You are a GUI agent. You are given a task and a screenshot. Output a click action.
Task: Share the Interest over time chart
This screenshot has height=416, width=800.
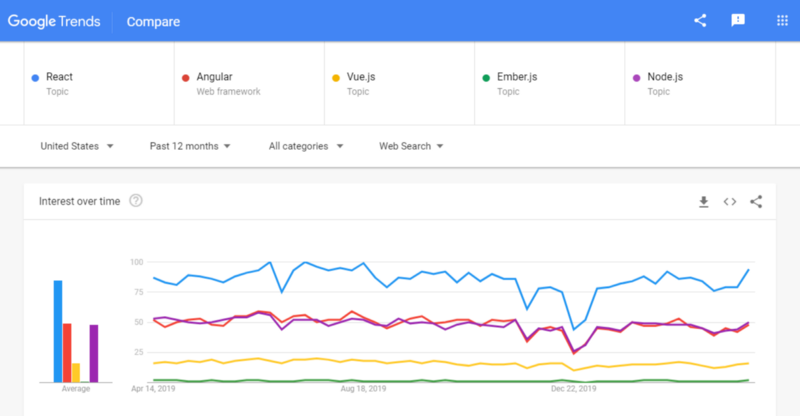756,202
